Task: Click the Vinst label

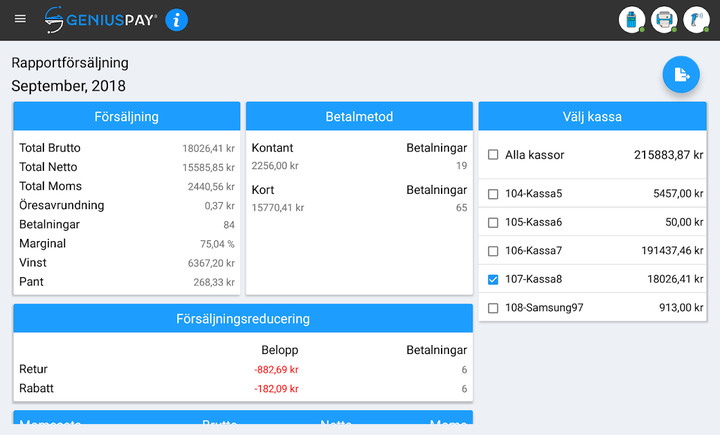Action: pos(33,263)
